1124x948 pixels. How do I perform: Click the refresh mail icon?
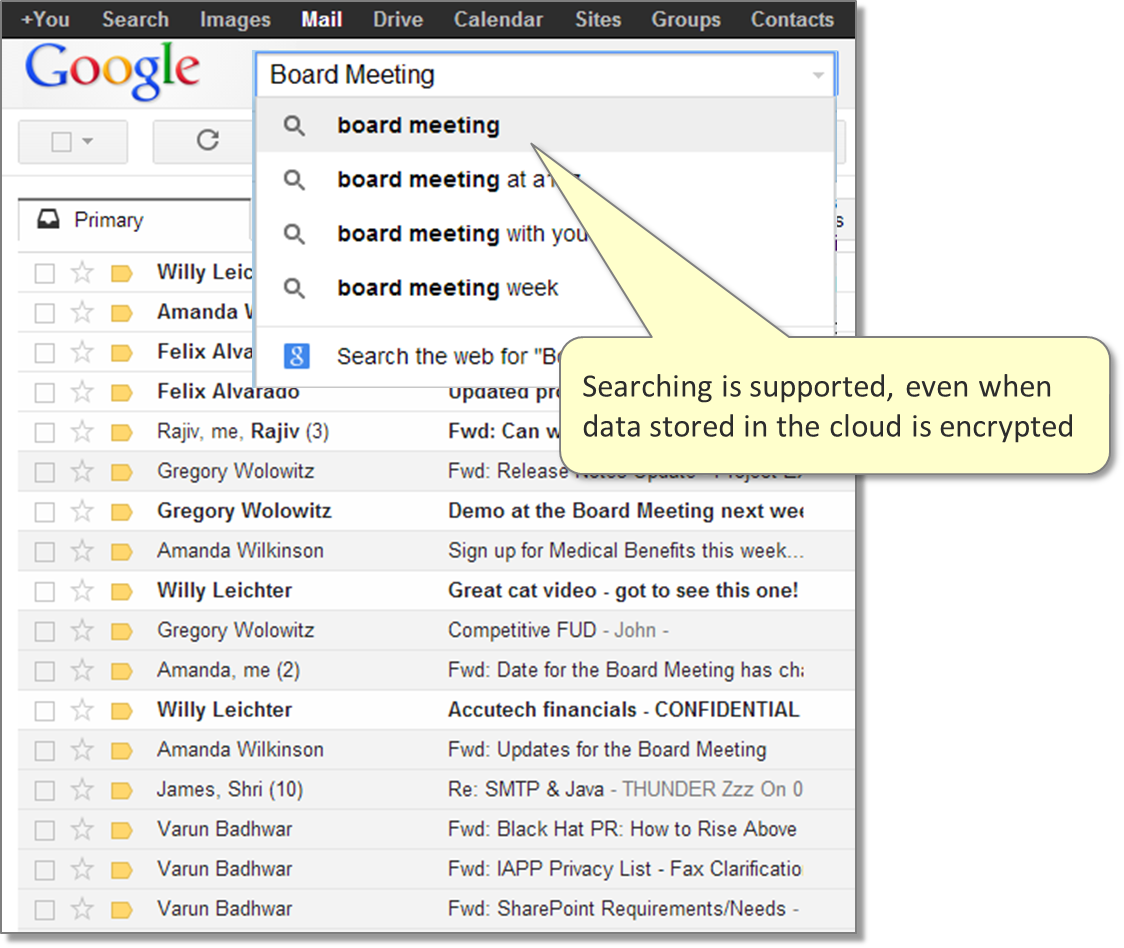[x=207, y=141]
